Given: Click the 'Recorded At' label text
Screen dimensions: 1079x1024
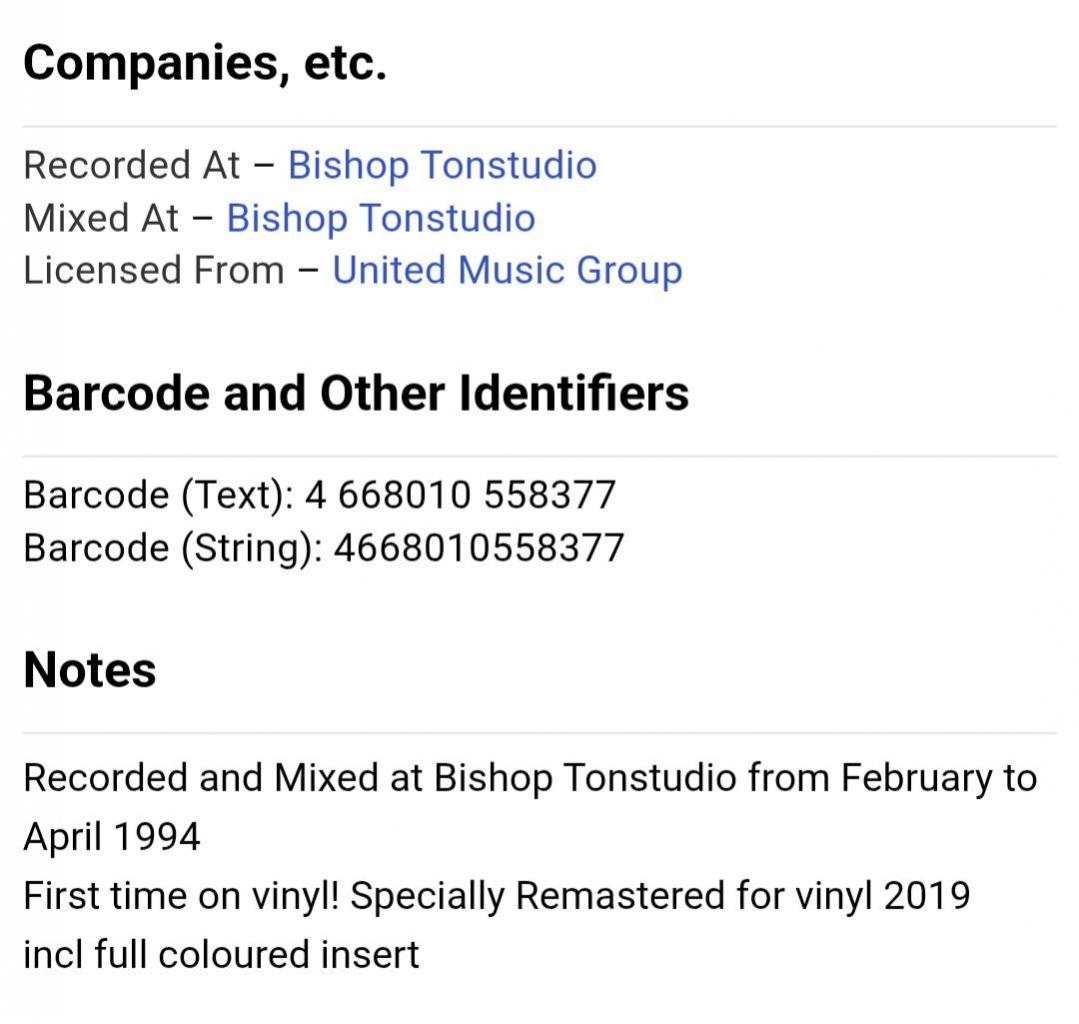Looking at the screenshot, I should click(x=131, y=165).
